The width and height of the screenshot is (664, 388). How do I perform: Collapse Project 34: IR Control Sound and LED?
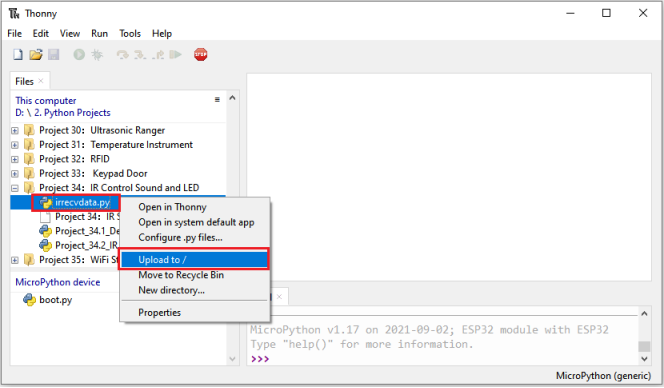point(15,188)
